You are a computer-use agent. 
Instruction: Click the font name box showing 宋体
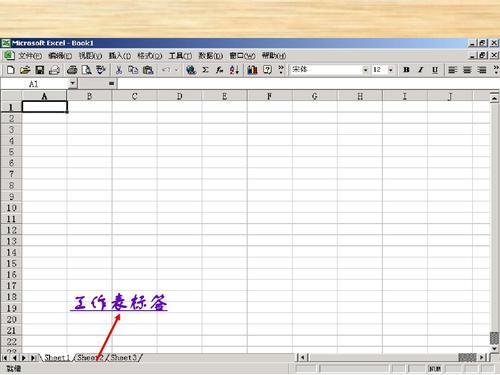pyautogui.click(x=326, y=70)
